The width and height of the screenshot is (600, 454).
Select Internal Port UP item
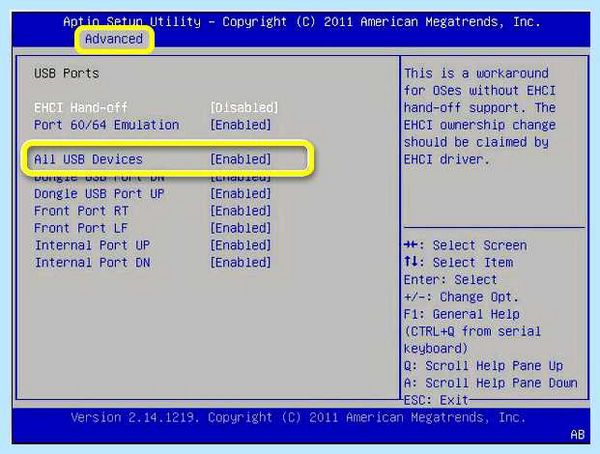92,245
